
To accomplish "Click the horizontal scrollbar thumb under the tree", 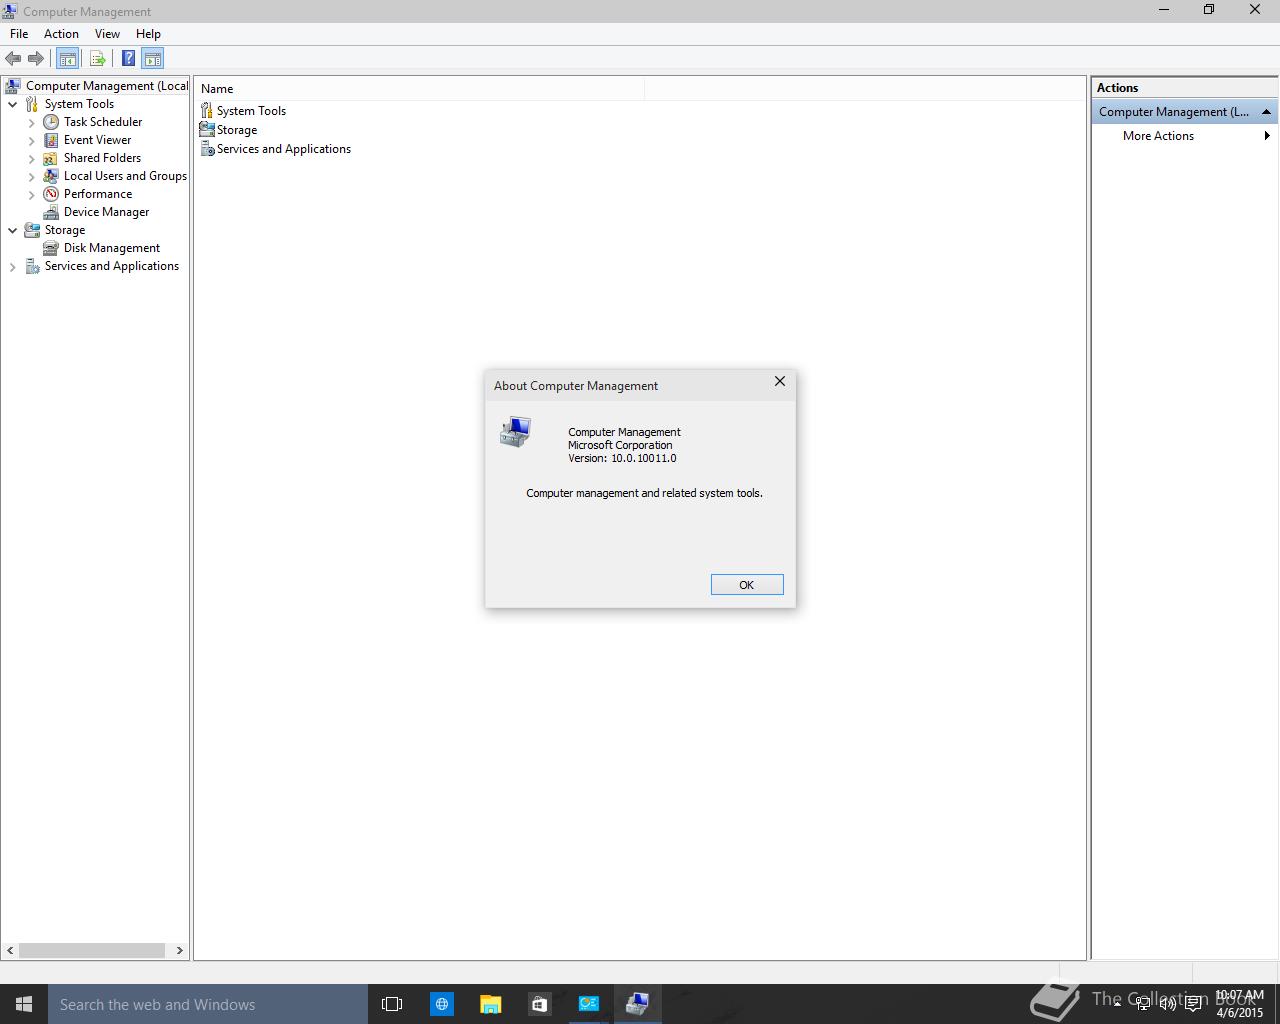I will [92, 951].
